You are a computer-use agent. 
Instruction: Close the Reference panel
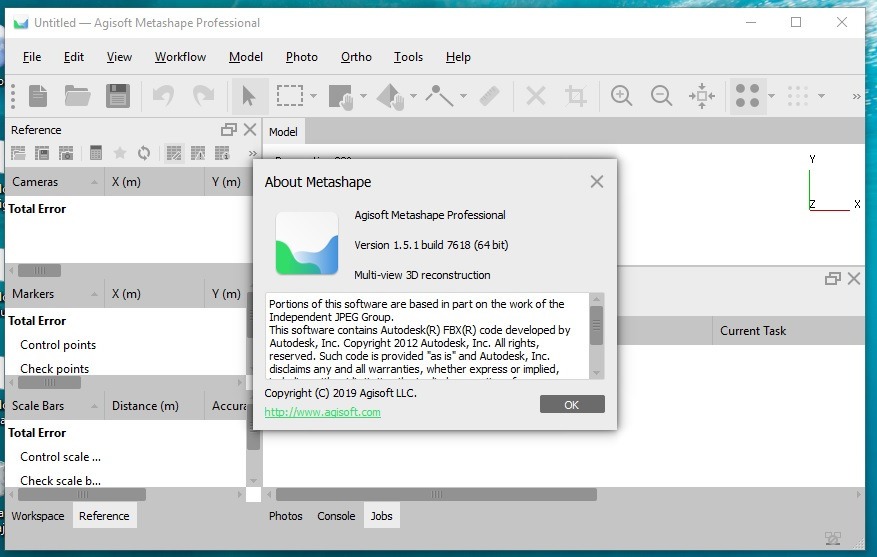(x=250, y=130)
